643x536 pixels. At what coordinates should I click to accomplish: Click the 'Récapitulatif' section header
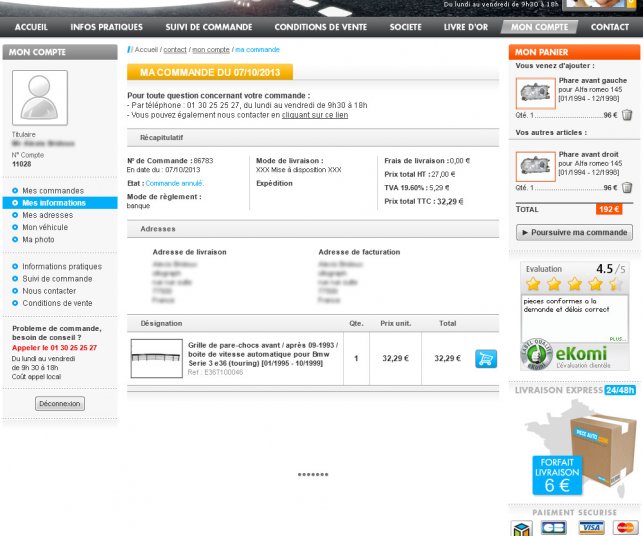point(313,138)
